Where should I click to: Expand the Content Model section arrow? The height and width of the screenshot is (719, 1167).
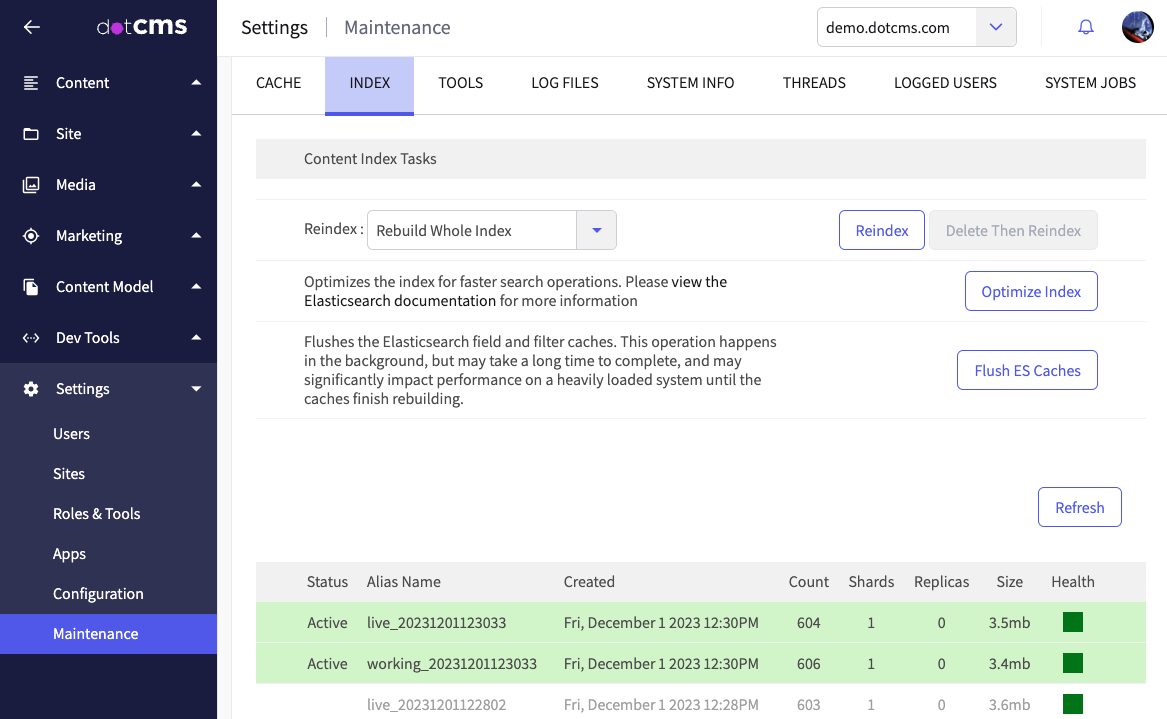196,287
